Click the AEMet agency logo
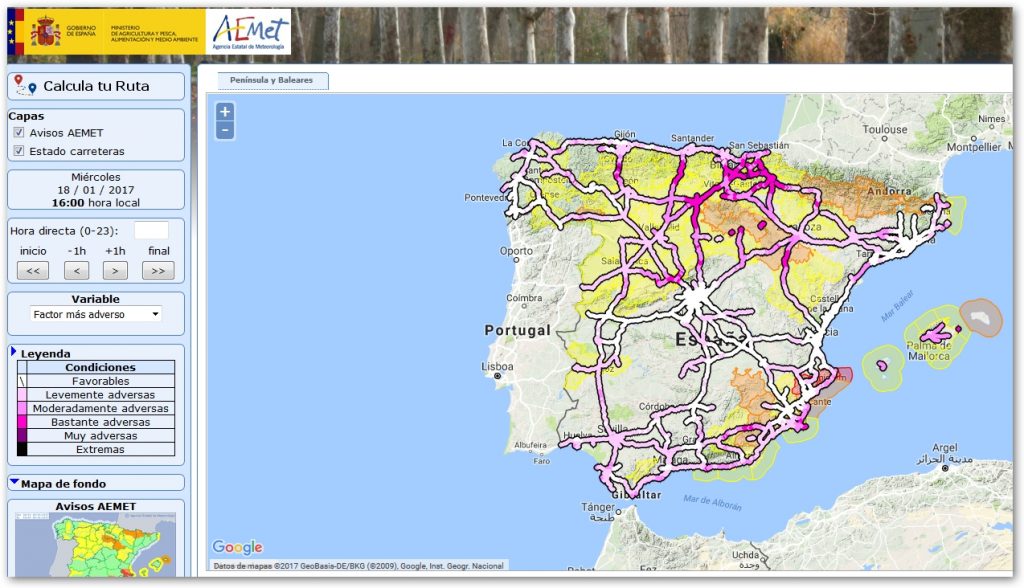Image resolution: width=1024 pixels, height=588 pixels. click(x=249, y=31)
